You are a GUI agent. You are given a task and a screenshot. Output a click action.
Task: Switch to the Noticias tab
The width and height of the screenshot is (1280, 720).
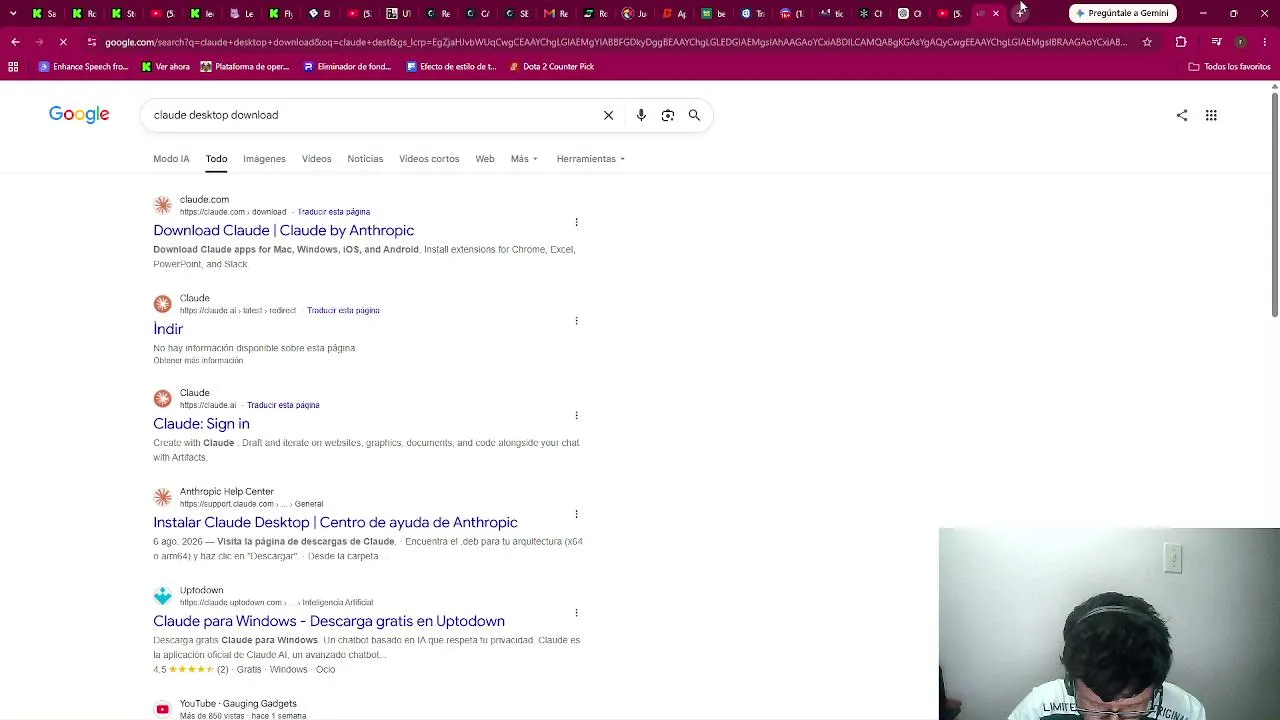coord(365,159)
